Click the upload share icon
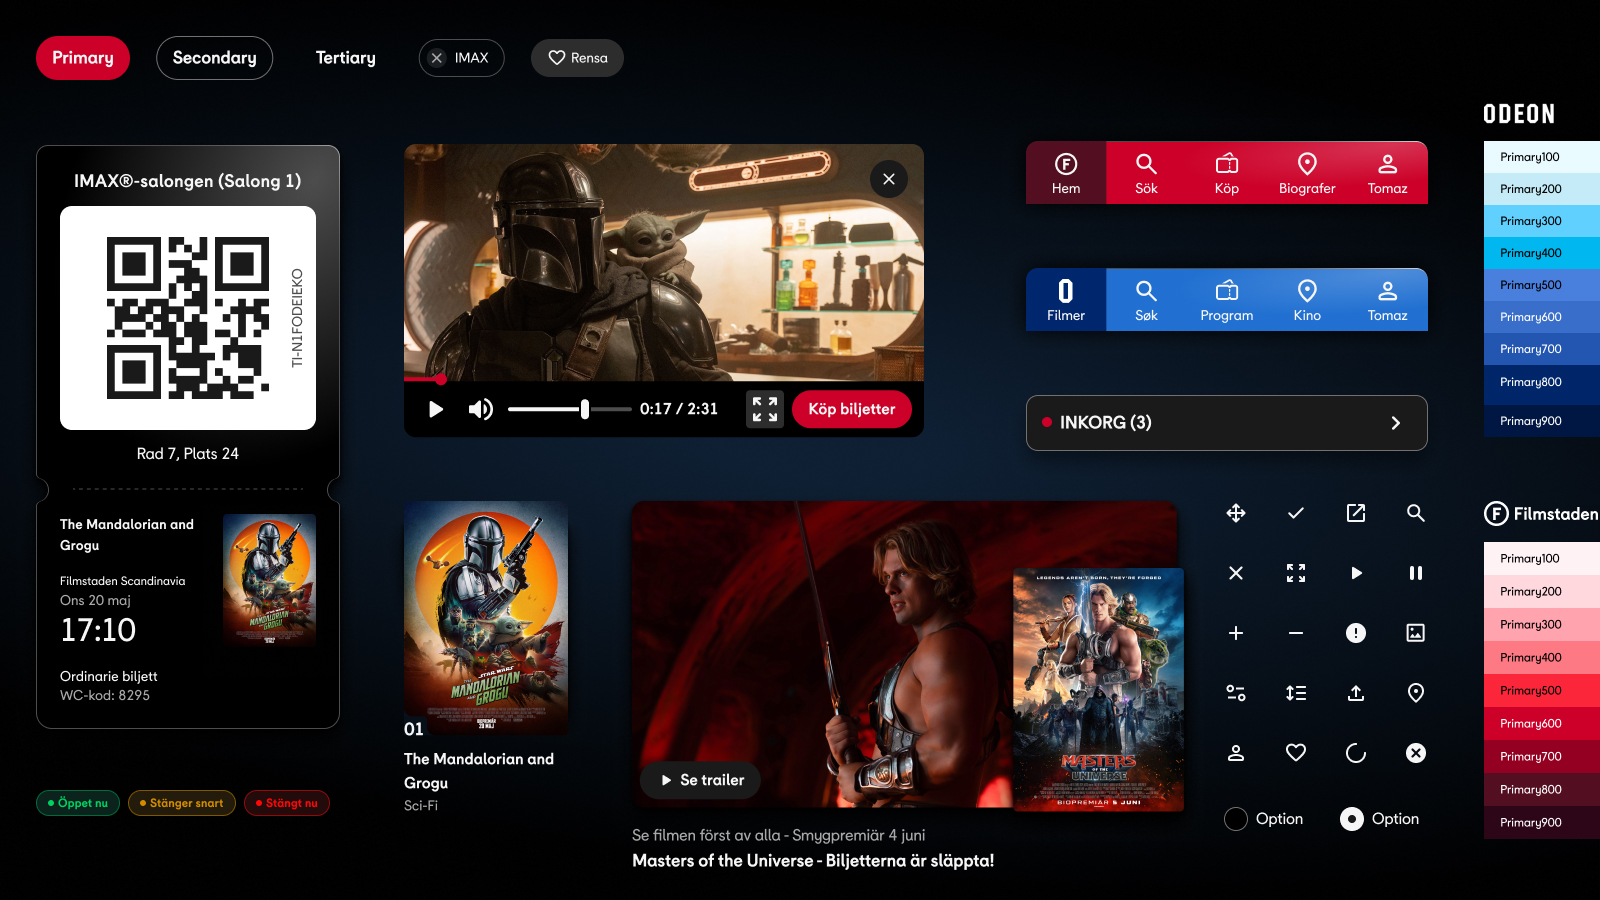This screenshot has height=900, width=1600. [x=1356, y=693]
